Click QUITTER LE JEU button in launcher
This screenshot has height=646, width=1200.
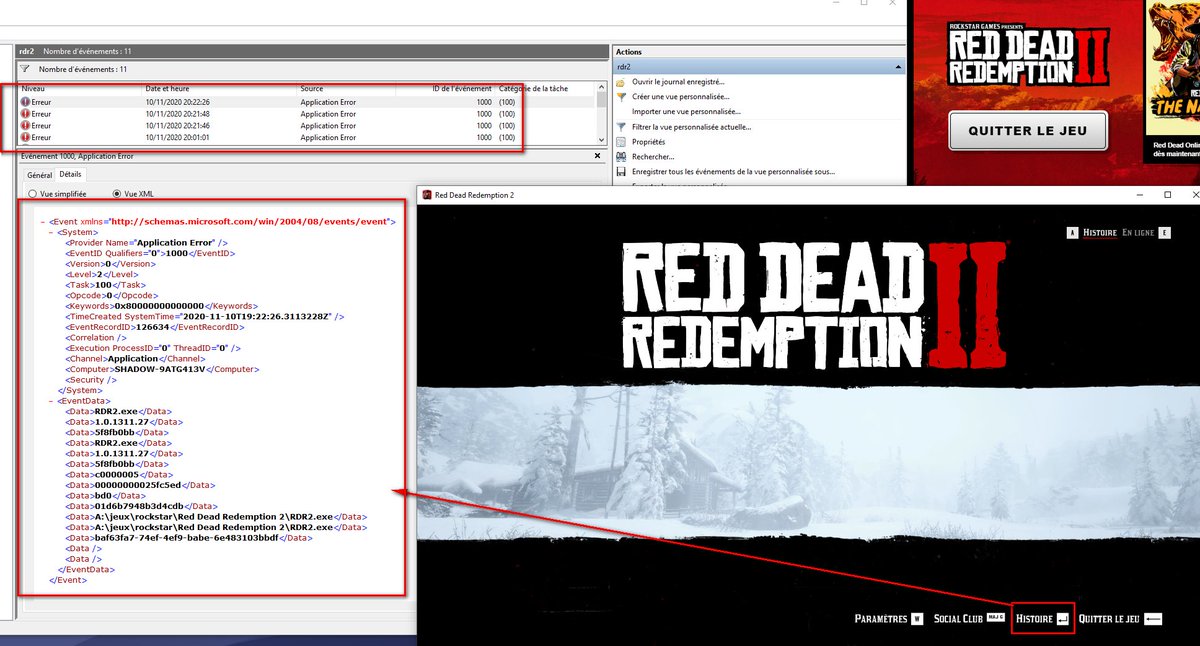point(1028,130)
